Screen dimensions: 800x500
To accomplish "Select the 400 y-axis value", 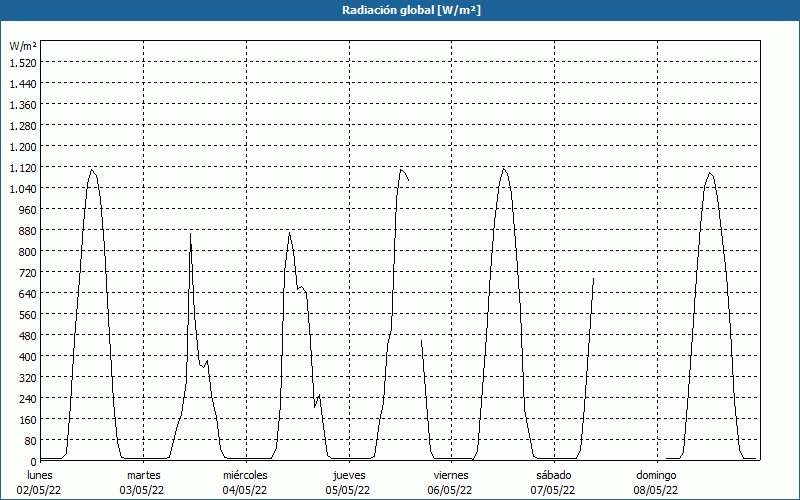I will pos(27,357).
